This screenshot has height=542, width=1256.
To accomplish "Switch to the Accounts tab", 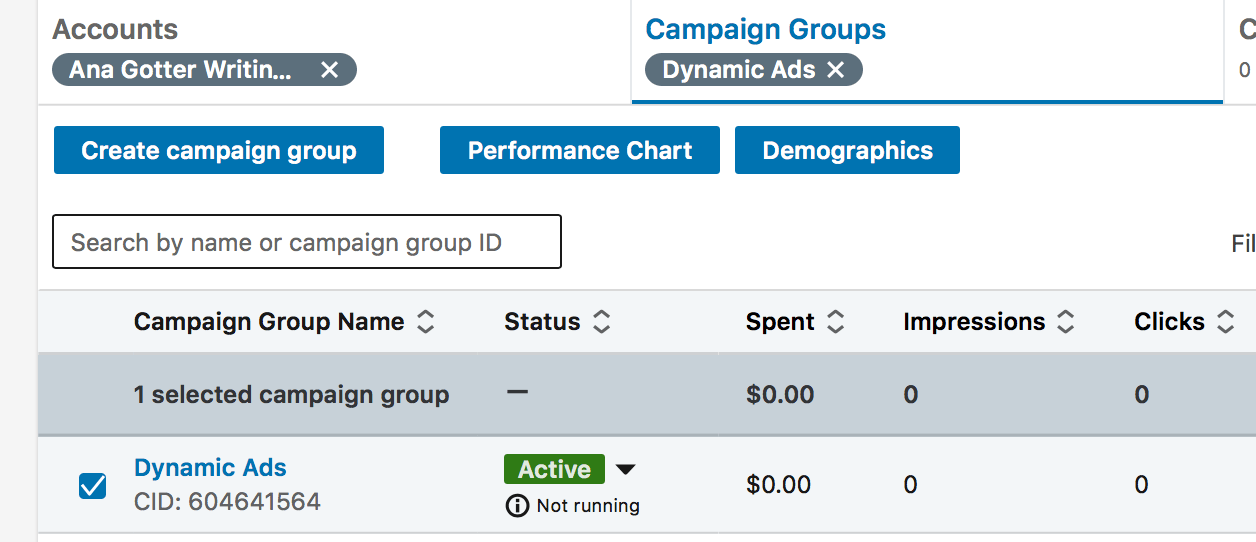I will [115, 29].
